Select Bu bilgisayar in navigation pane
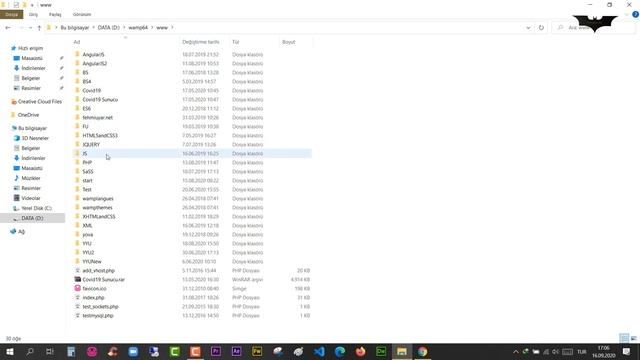This screenshot has height=360, width=640. coord(33,128)
